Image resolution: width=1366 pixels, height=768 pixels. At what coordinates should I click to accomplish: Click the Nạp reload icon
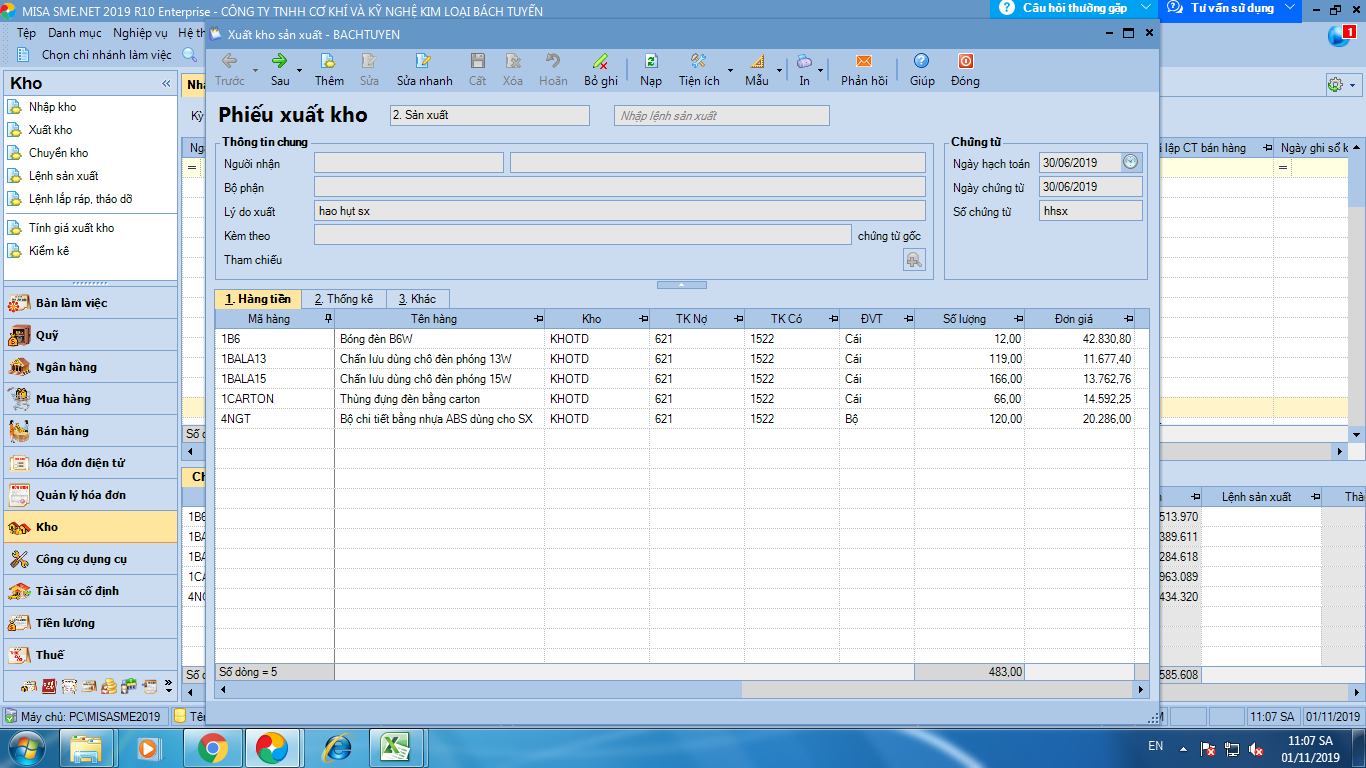click(x=650, y=61)
